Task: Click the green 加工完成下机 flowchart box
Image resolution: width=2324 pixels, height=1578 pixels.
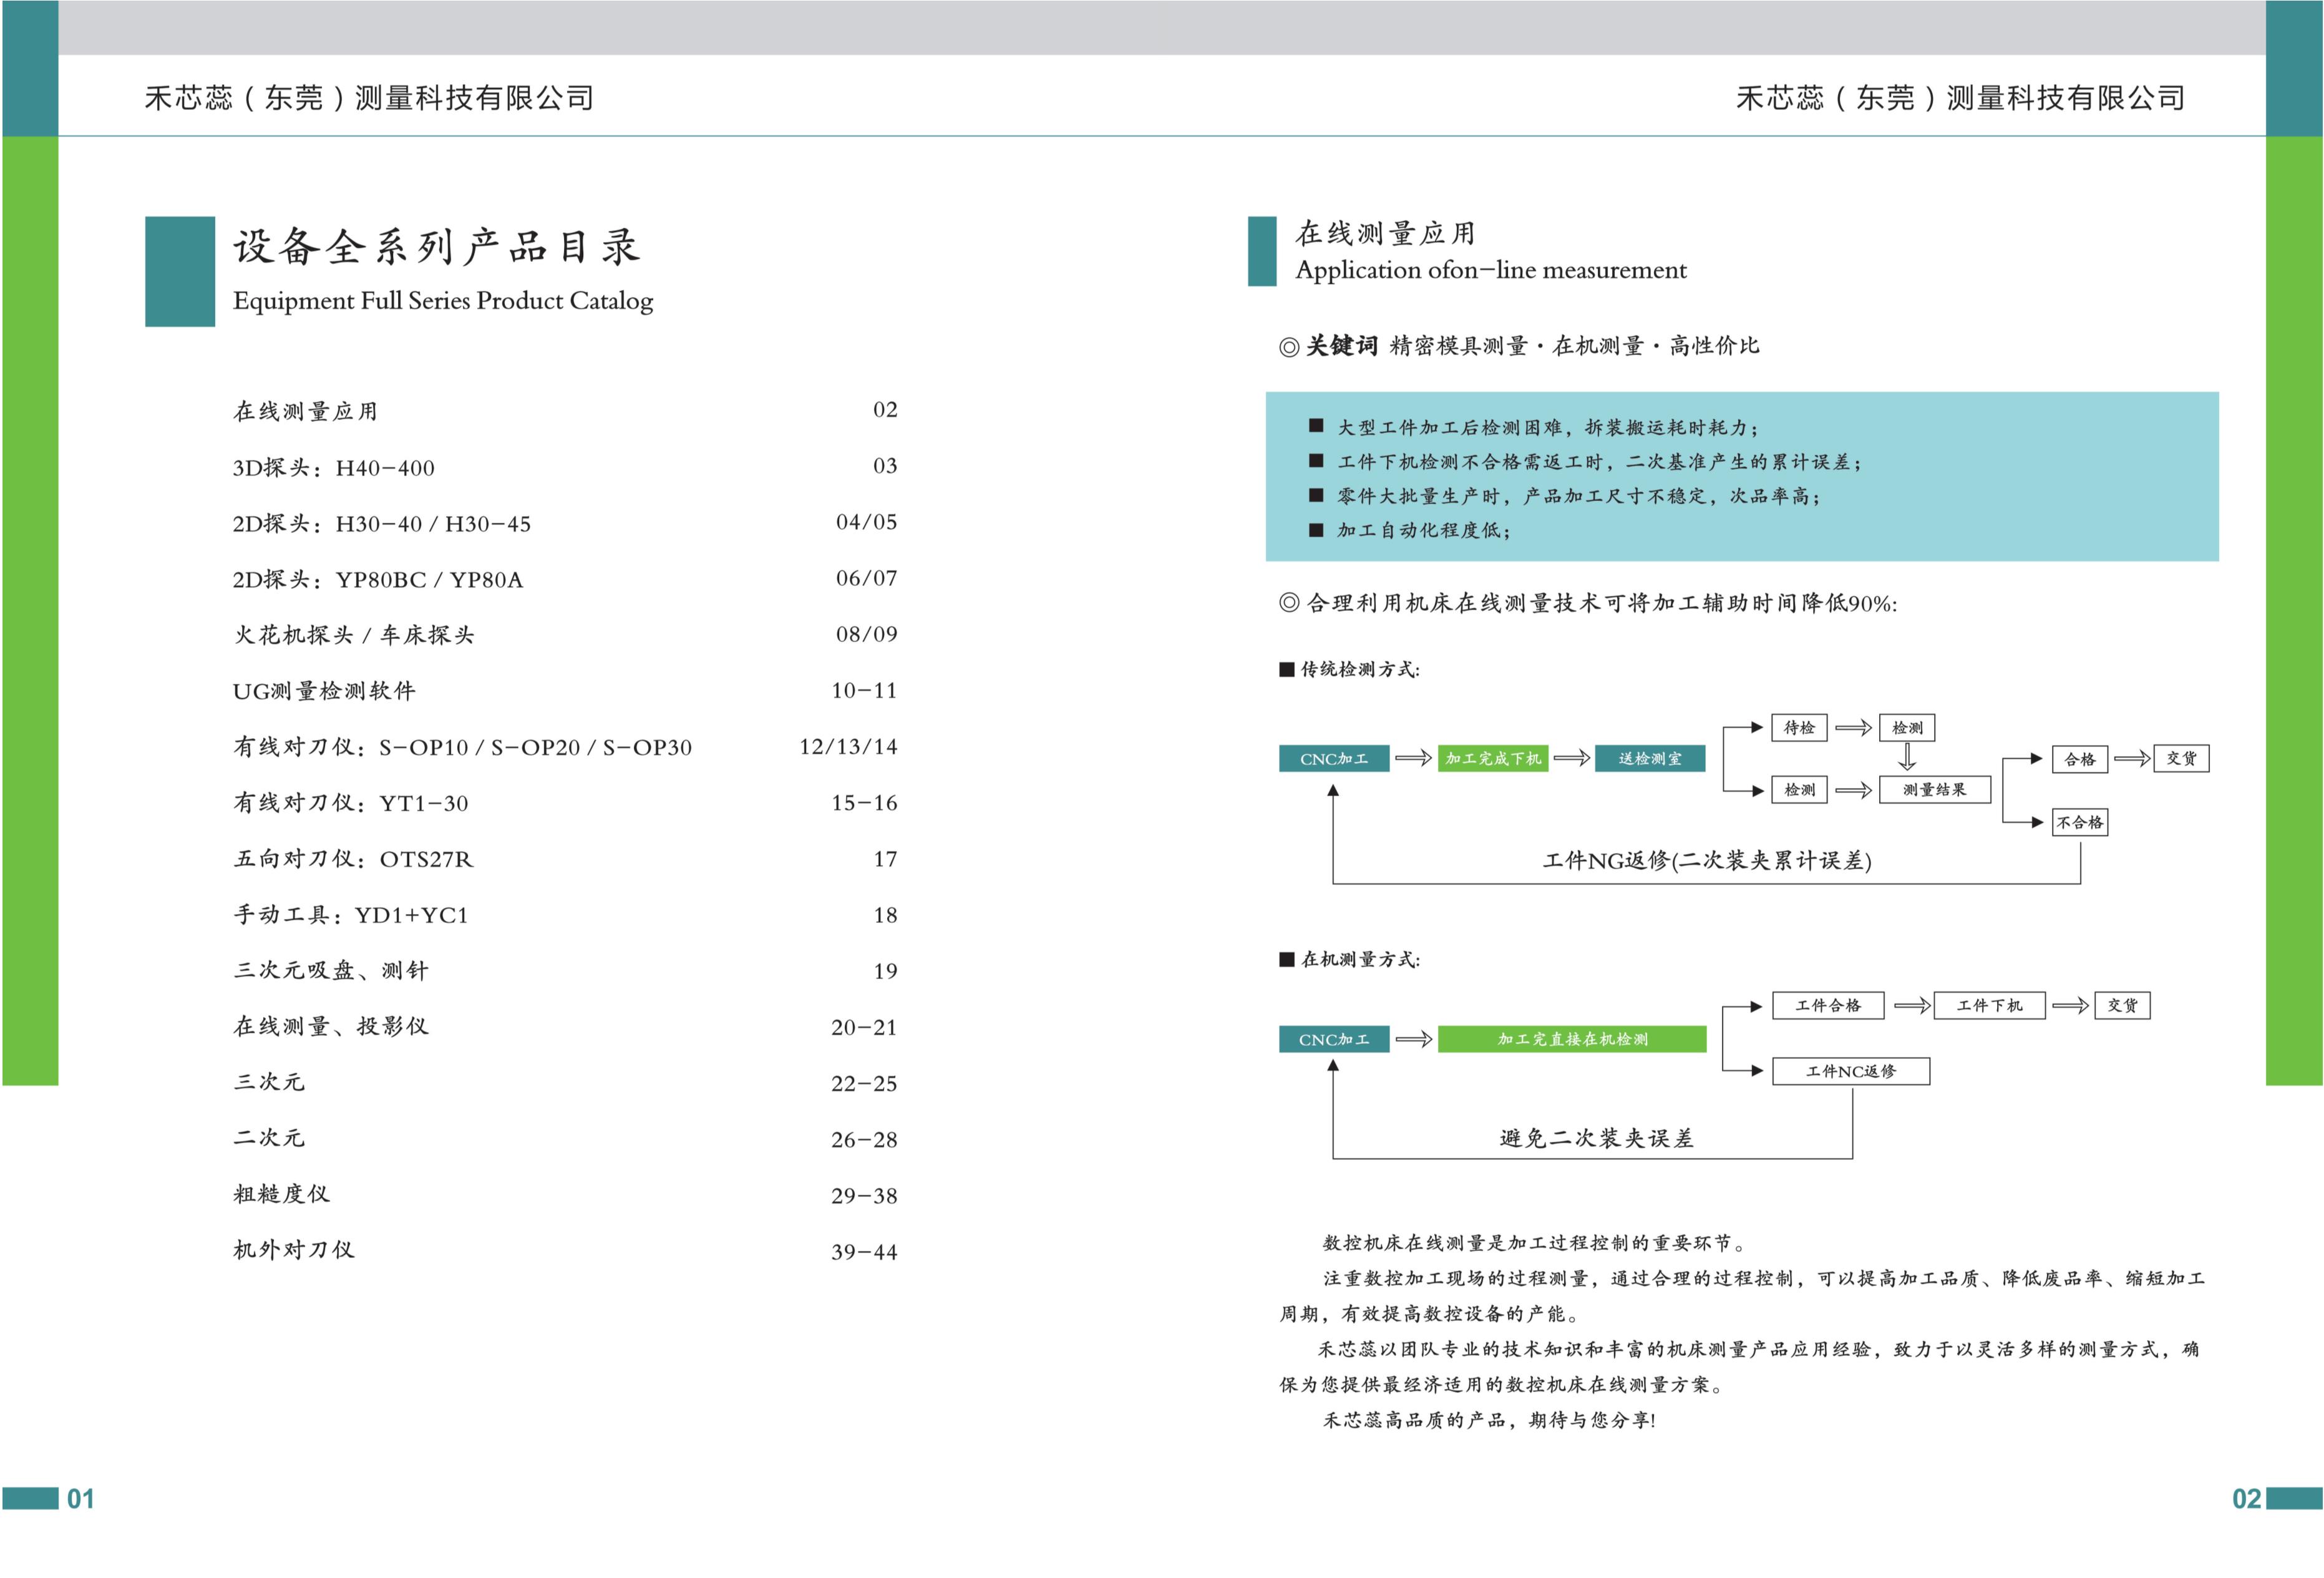Action: (1493, 759)
